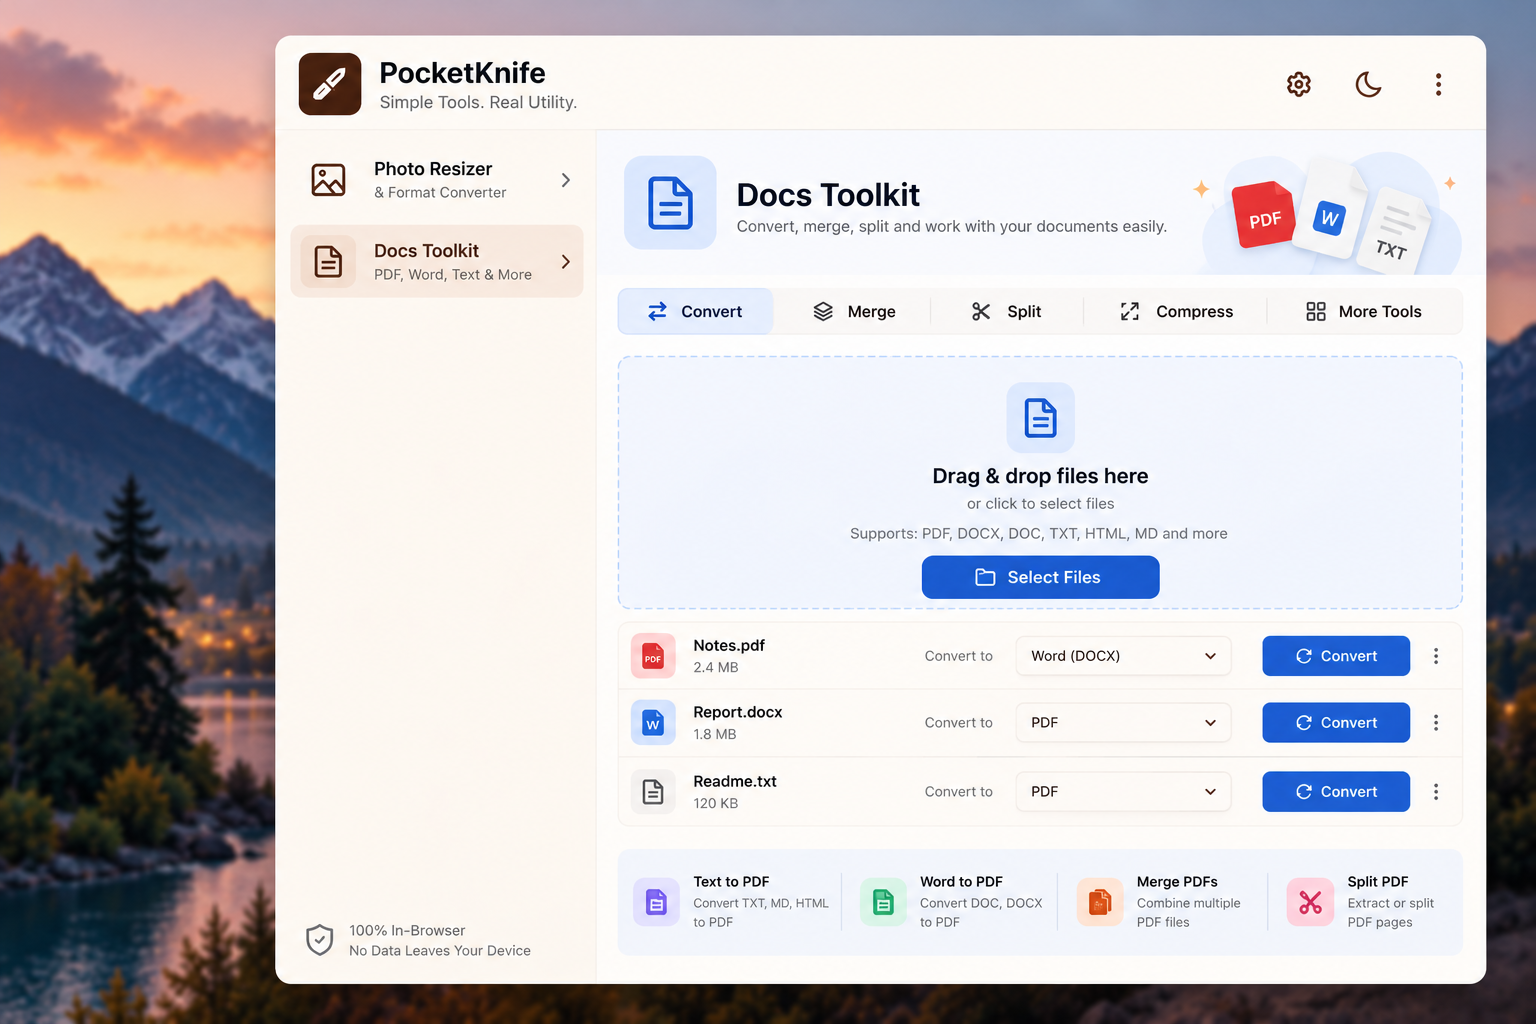Image resolution: width=1536 pixels, height=1024 pixels.
Task: Click the document icon in the drop zone
Action: (x=1040, y=418)
